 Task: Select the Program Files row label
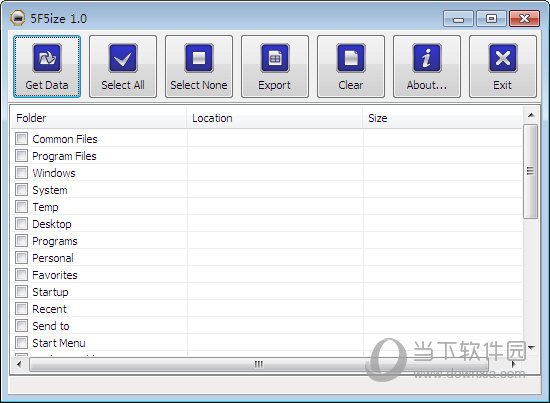pyautogui.click(x=64, y=156)
